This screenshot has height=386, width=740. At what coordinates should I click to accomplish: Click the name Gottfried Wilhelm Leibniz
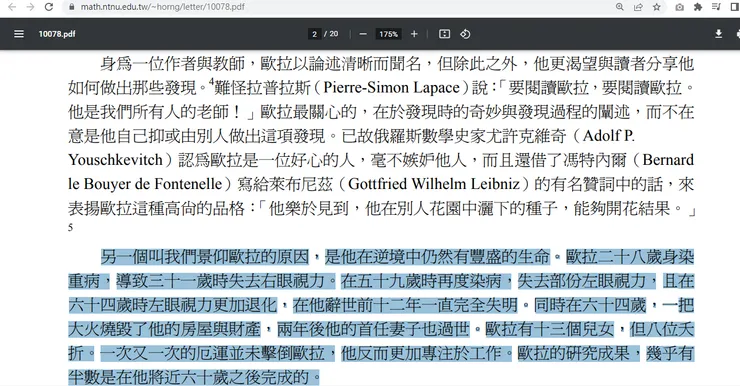(x=434, y=184)
